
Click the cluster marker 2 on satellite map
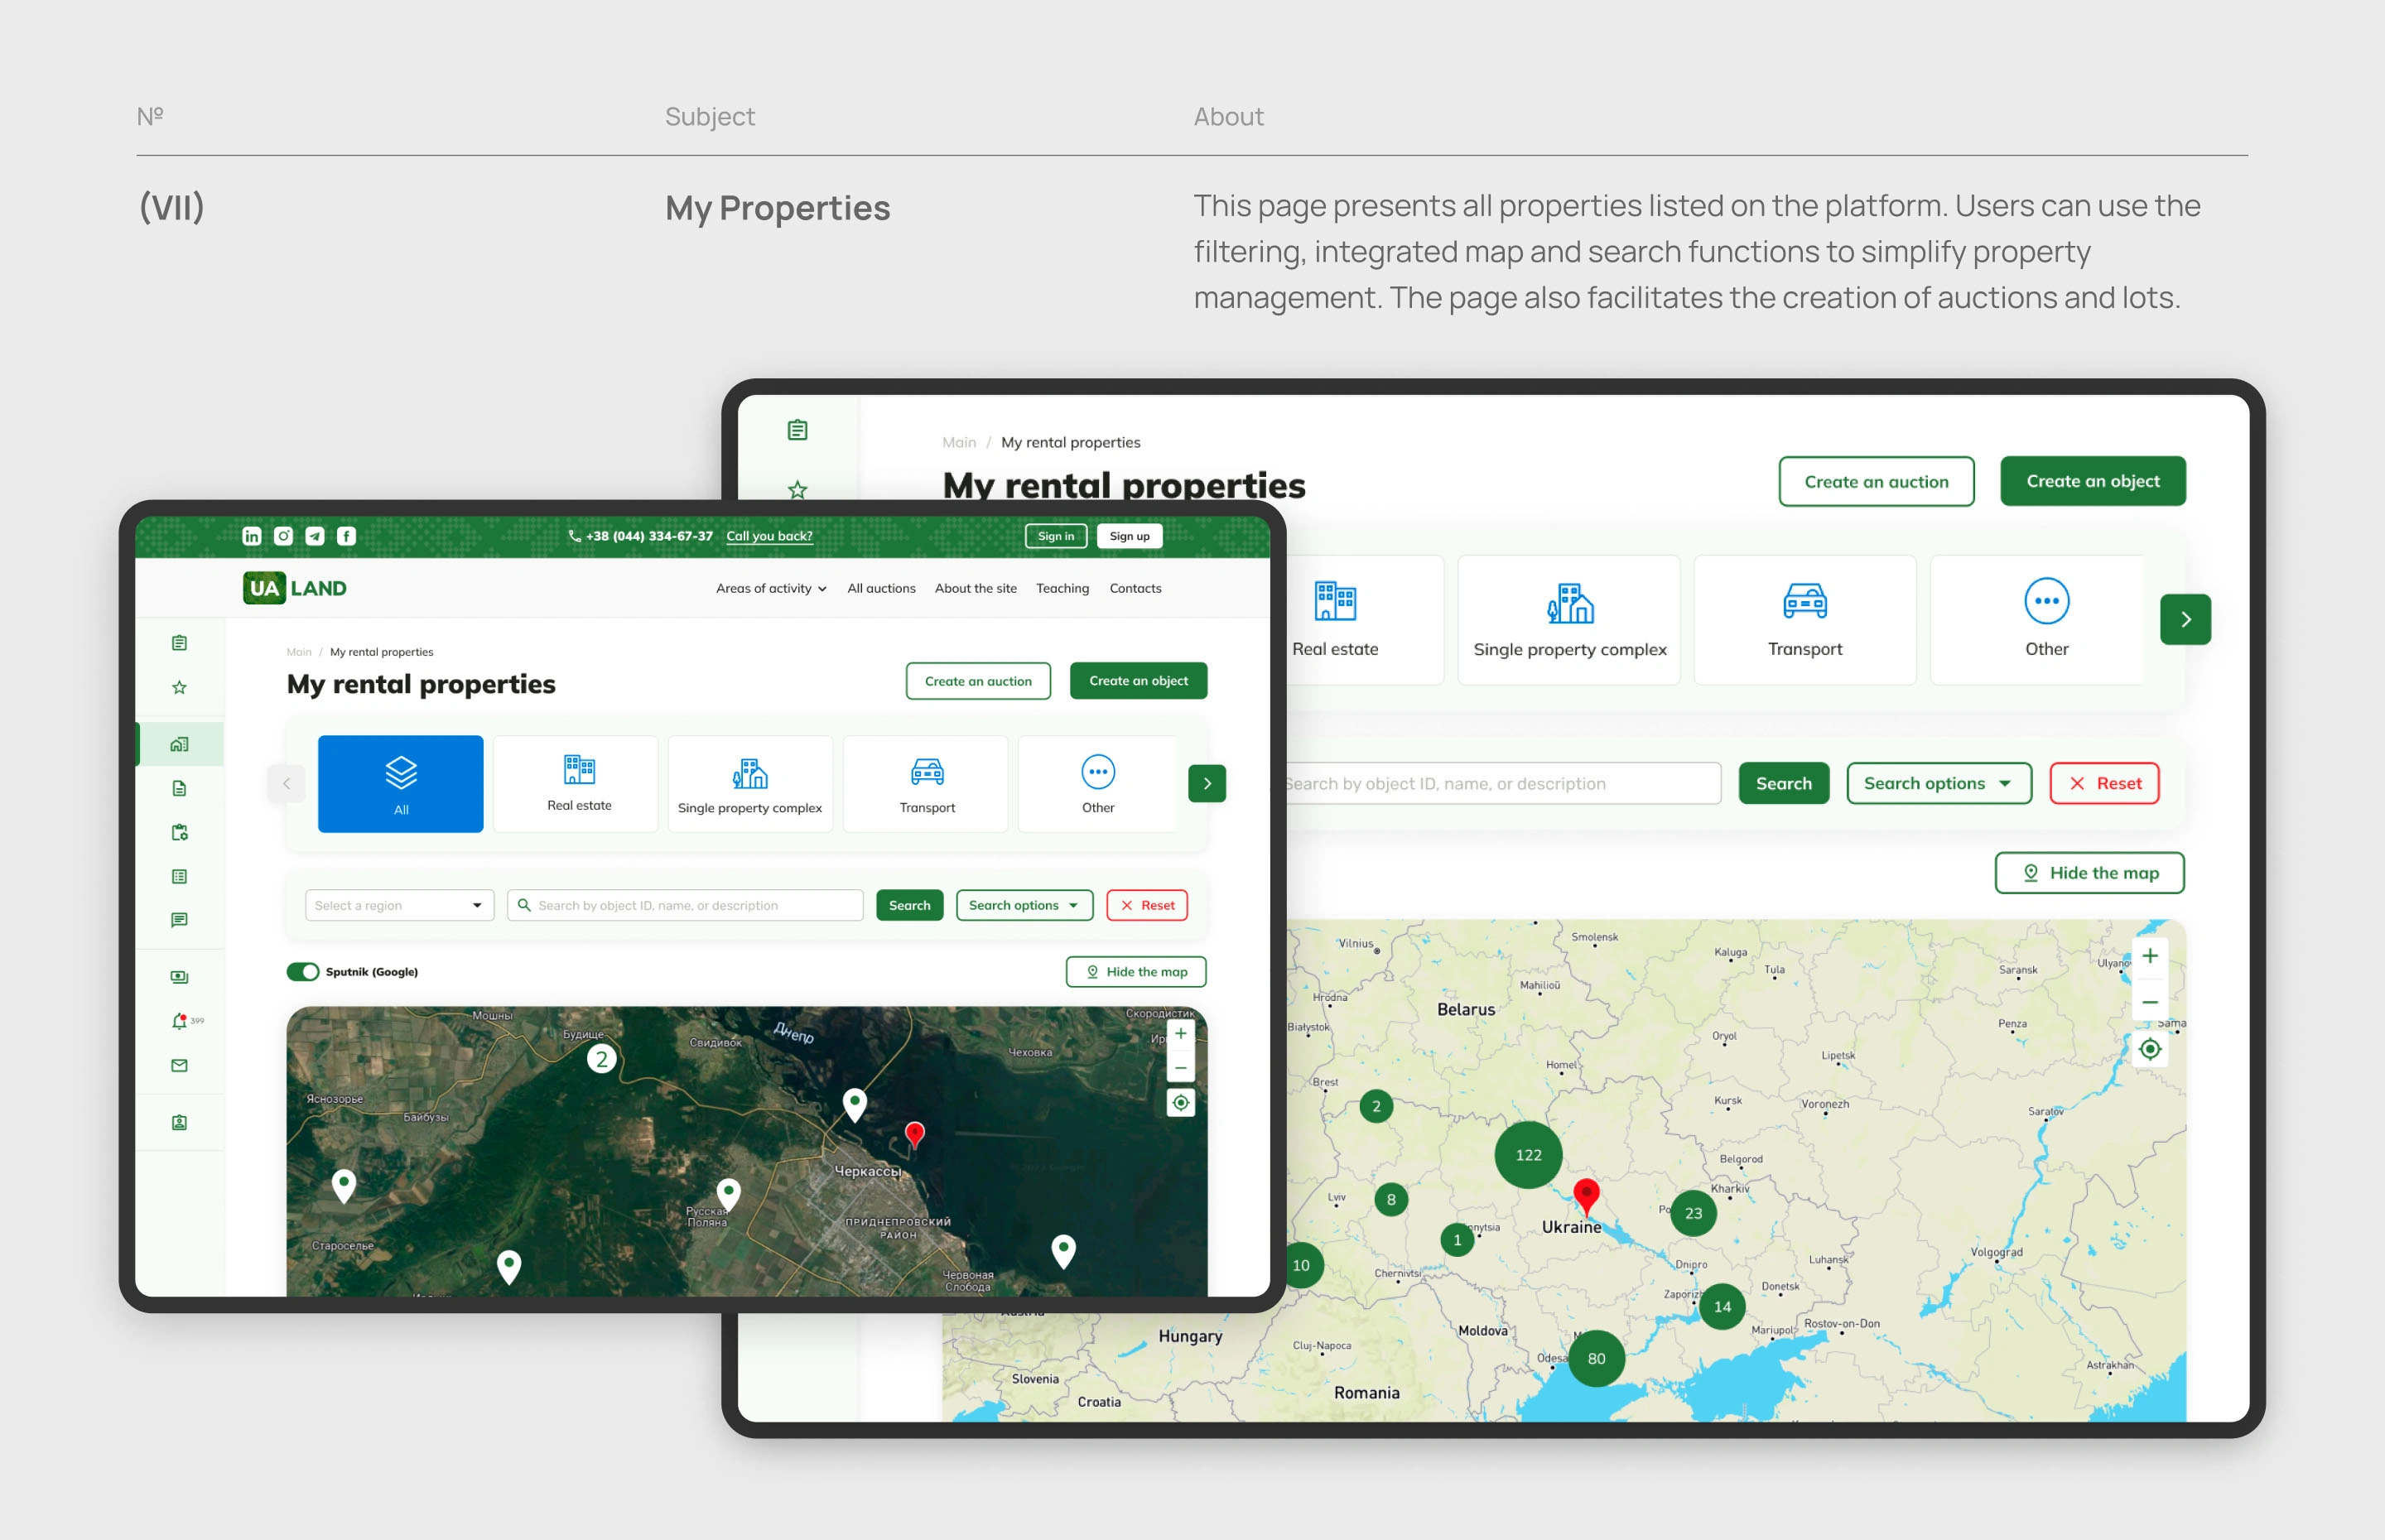click(x=602, y=1059)
